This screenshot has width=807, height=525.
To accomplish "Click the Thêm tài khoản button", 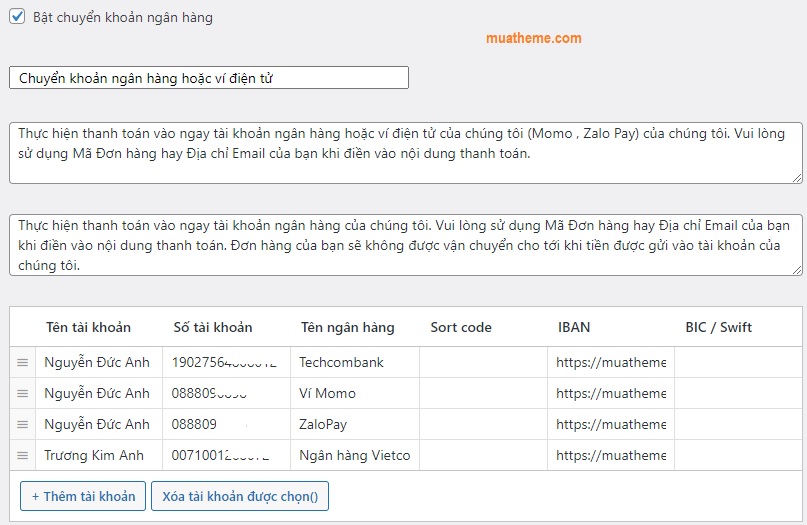I will pyautogui.click(x=83, y=496).
